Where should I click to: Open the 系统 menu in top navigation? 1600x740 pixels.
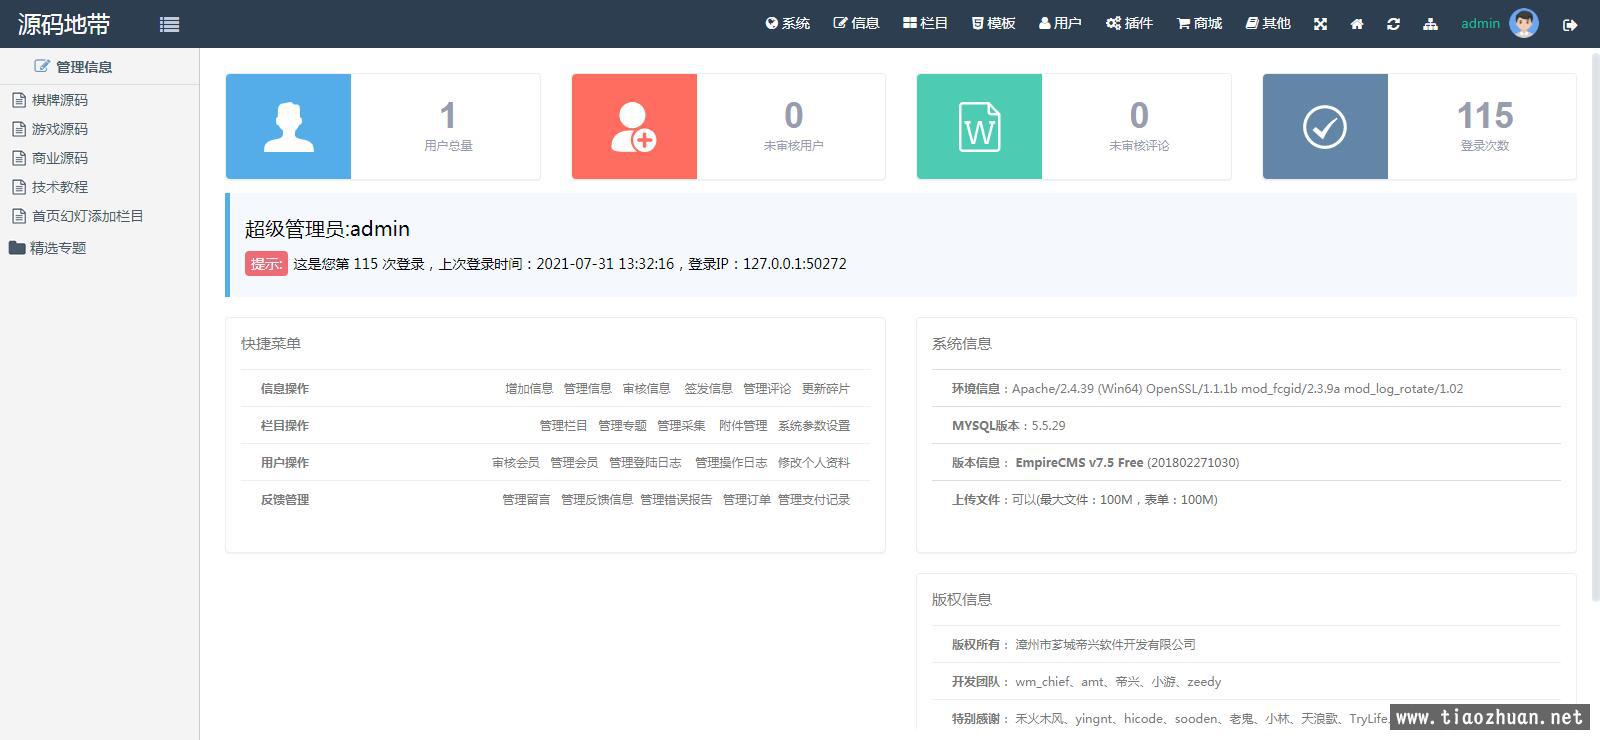[788, 23]
